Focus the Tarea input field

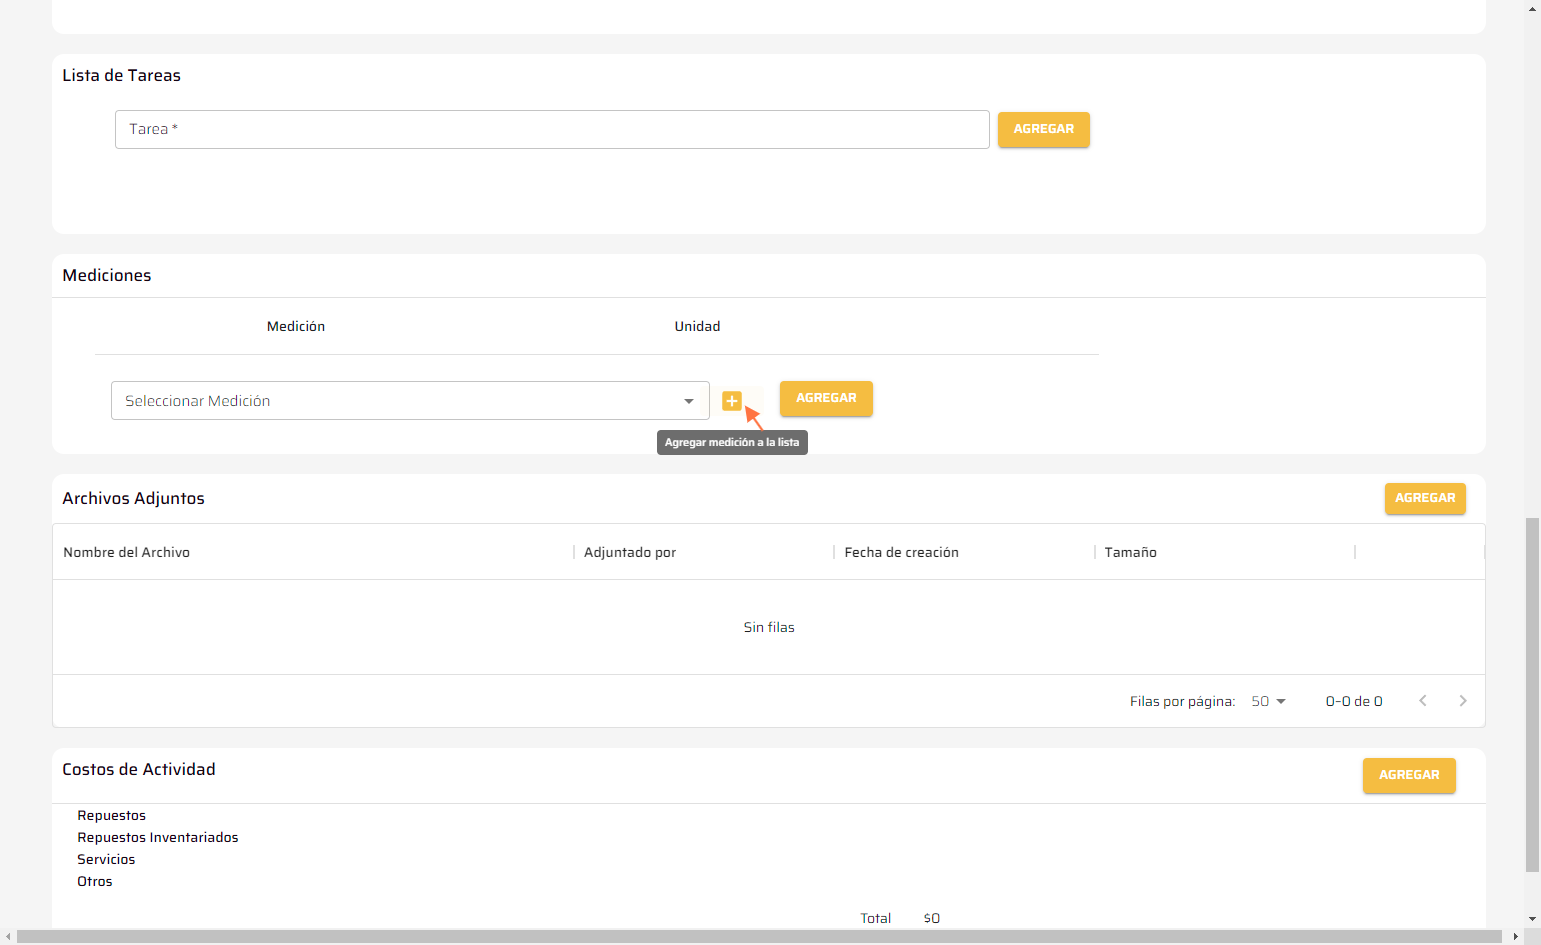552,129
